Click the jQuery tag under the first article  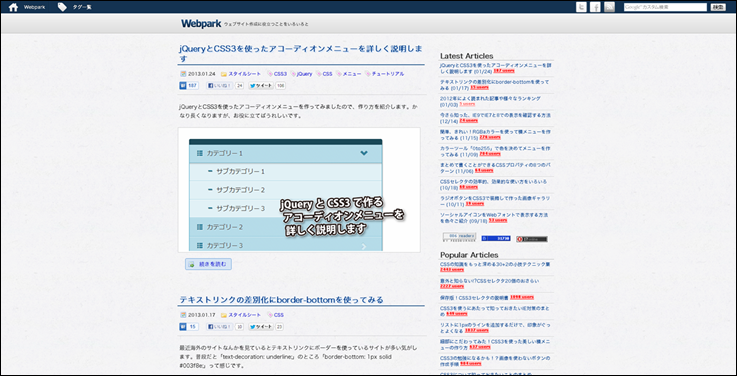click(x=305, y=74)
